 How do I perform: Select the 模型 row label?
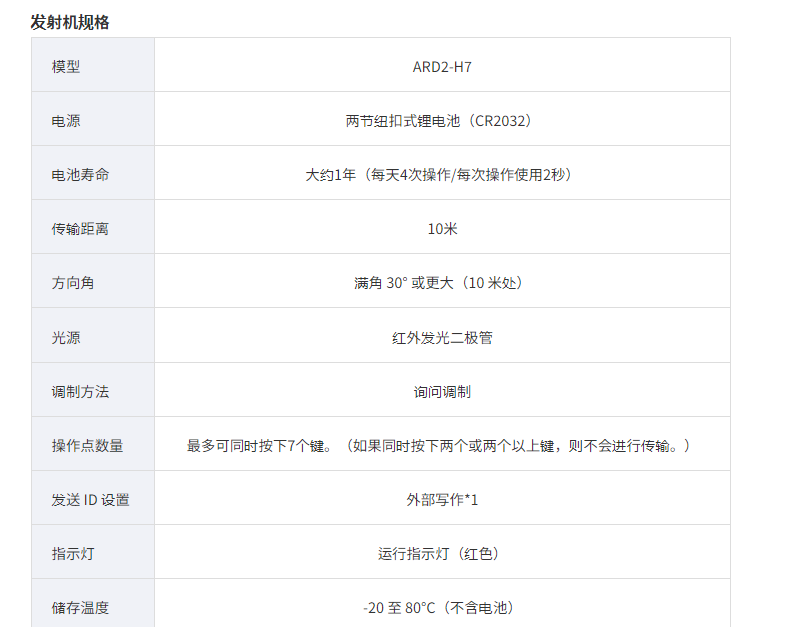click(66, 67)
